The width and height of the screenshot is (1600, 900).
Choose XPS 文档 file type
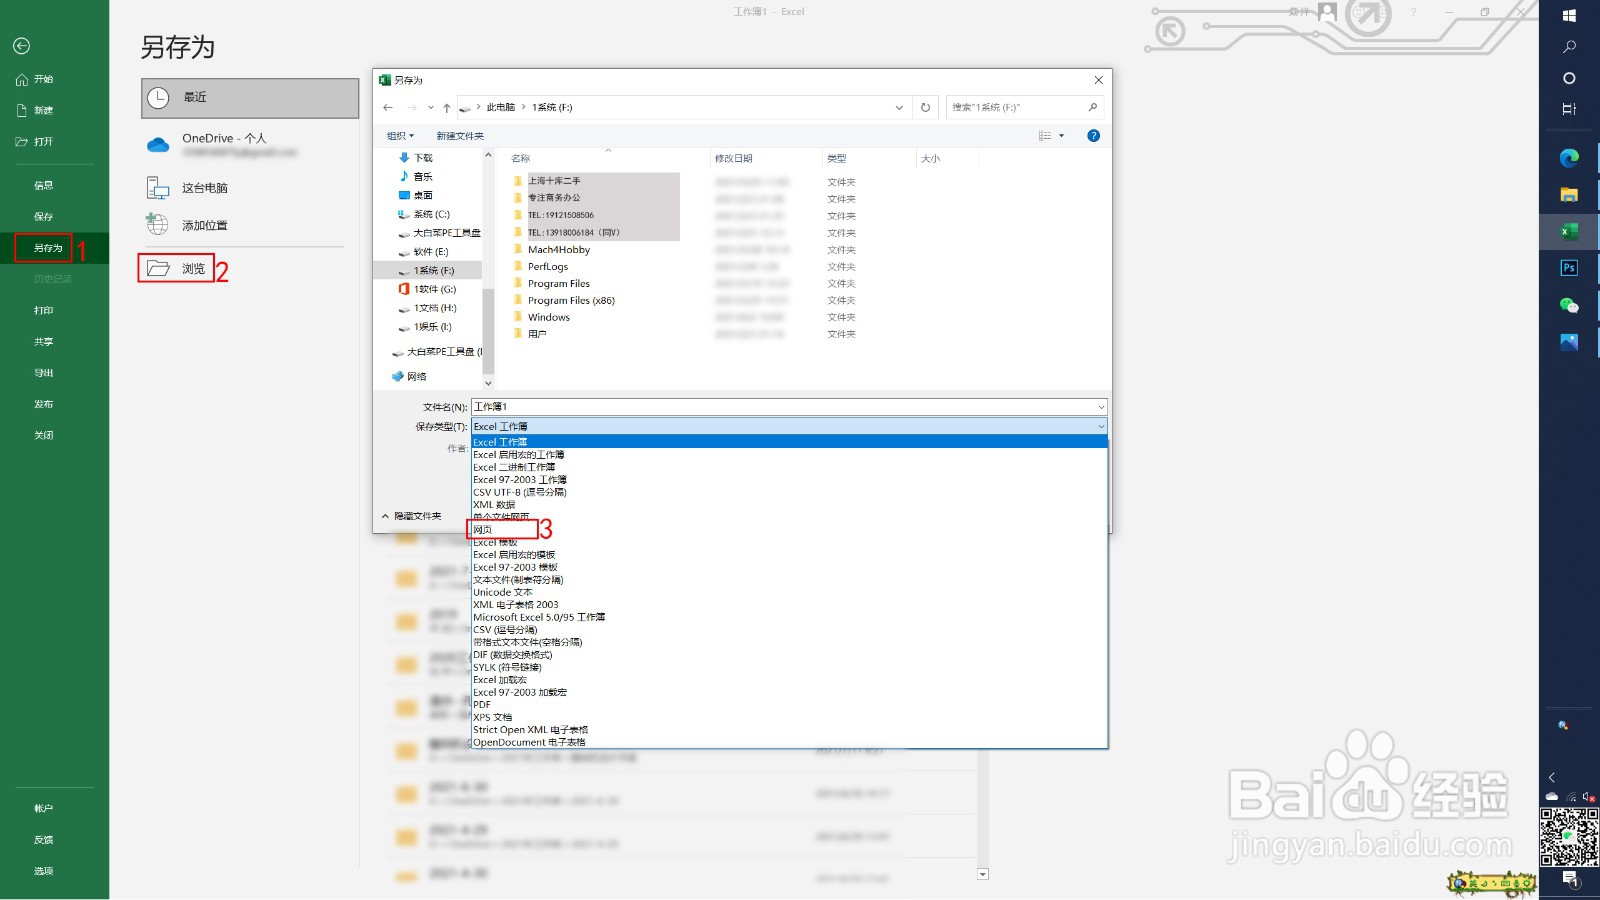coord(493,717)
